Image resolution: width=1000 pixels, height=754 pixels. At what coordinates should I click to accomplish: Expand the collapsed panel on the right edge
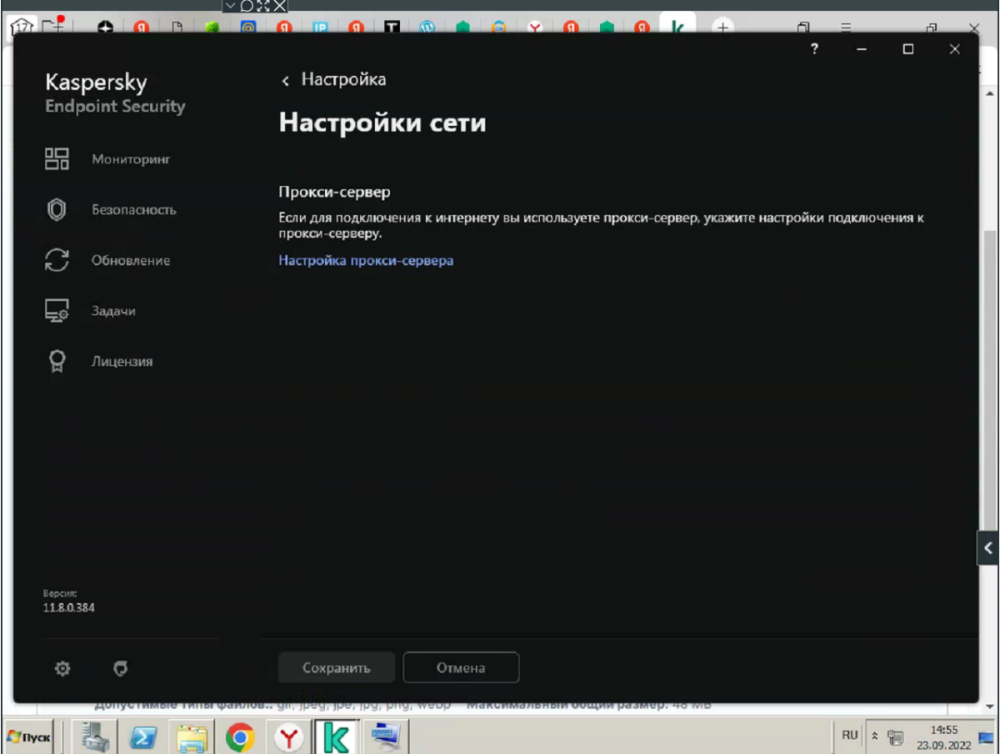[987, 547]
